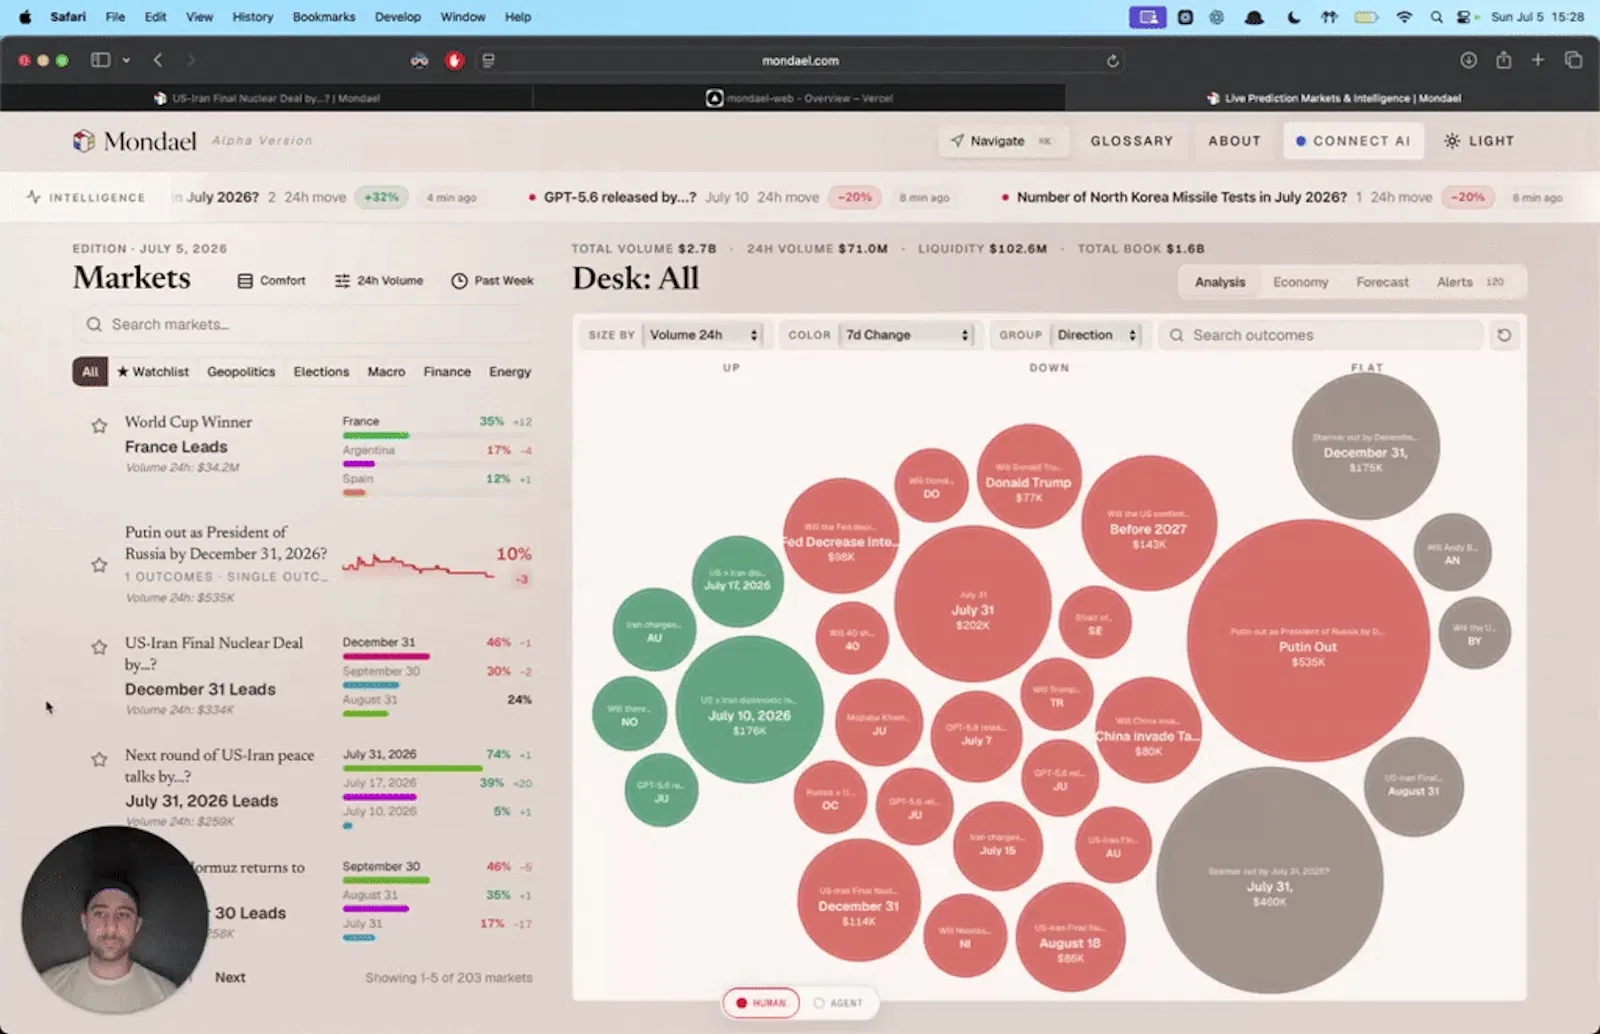This screenshot has height=1034, width=1600.
Task: Click the gray July 31 $460K bubble
Action: (1270, 880)
